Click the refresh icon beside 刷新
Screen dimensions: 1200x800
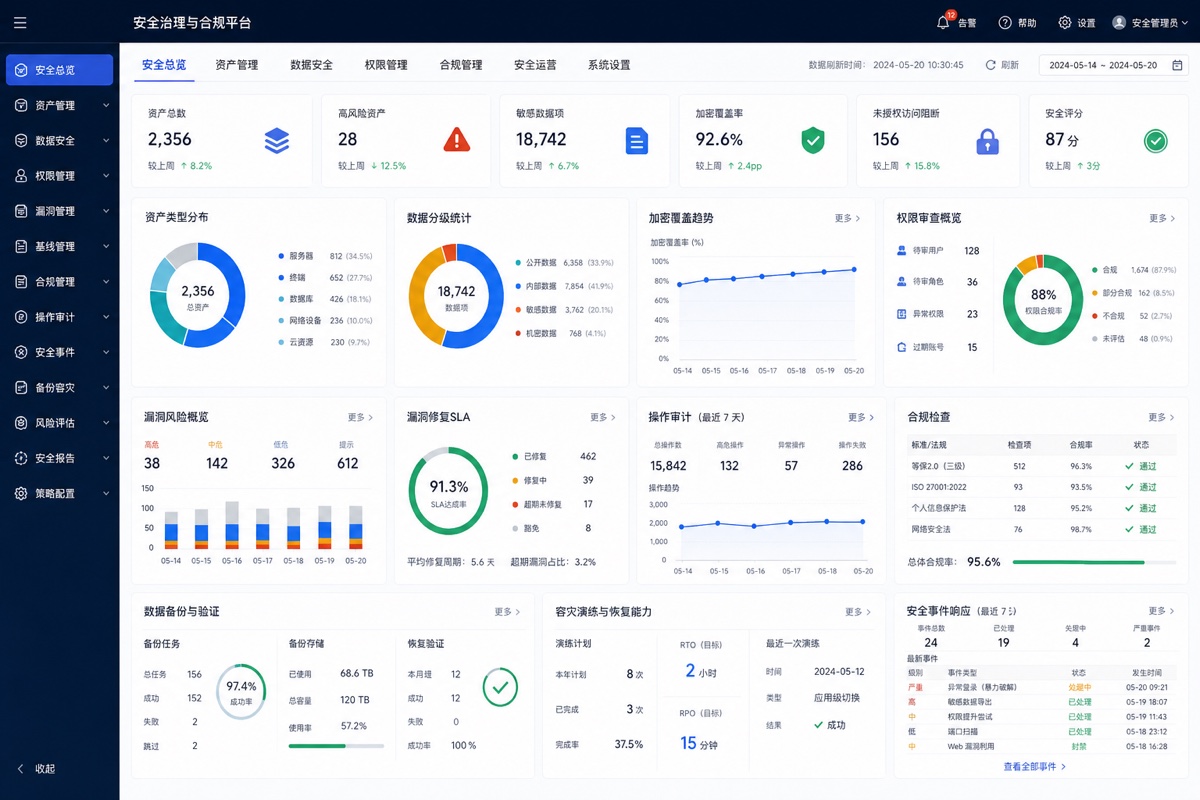click(991, 65)
